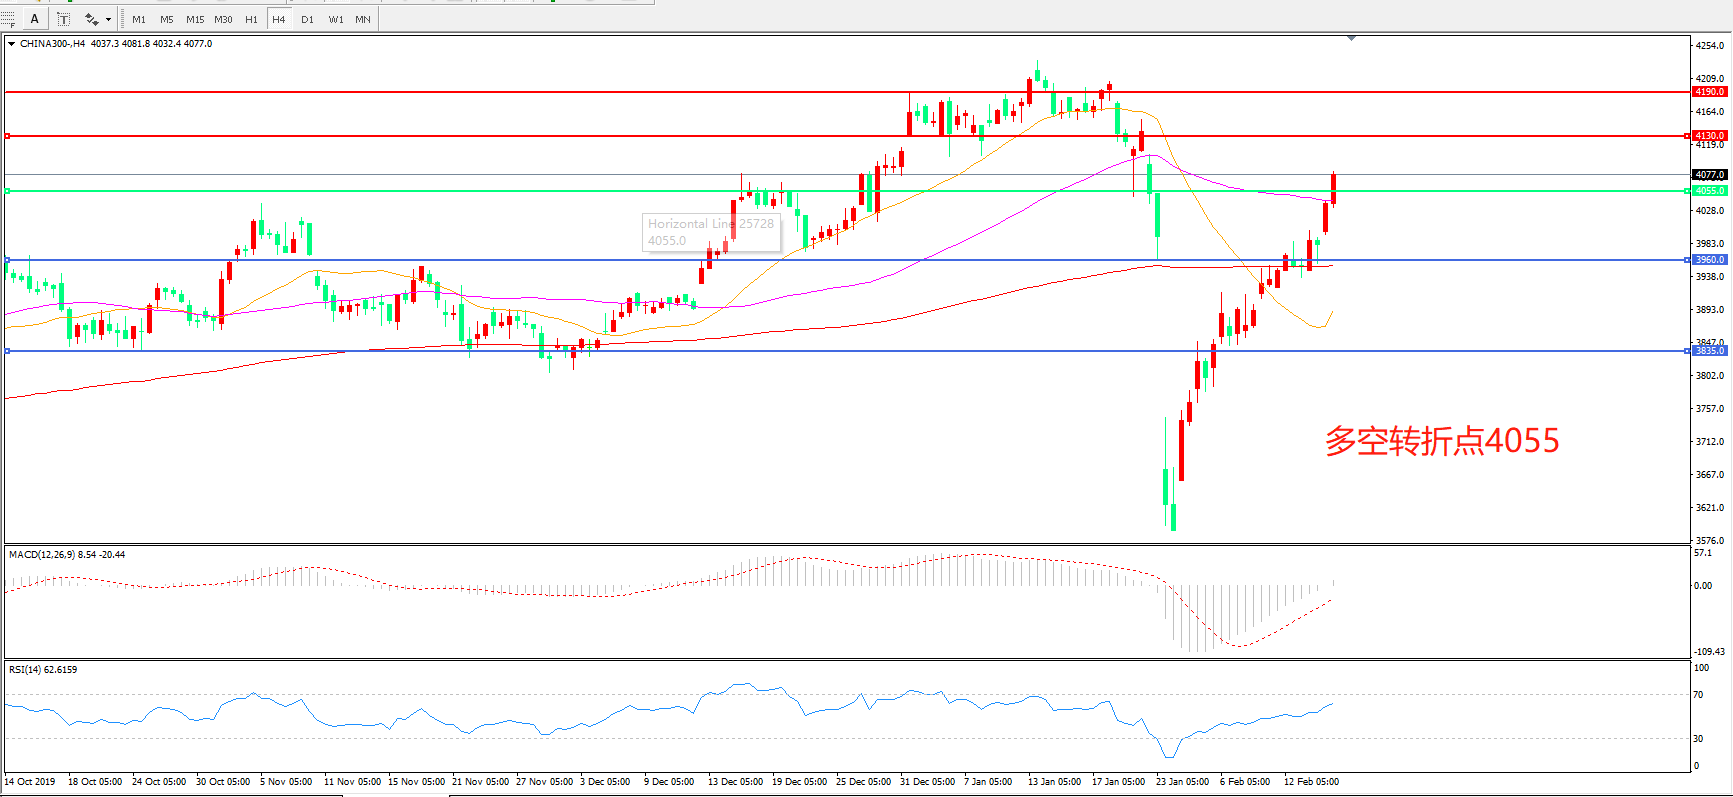Click the Fibonacci tool at toolbar's left edge

pyautogui.click(x=8, y=19)
